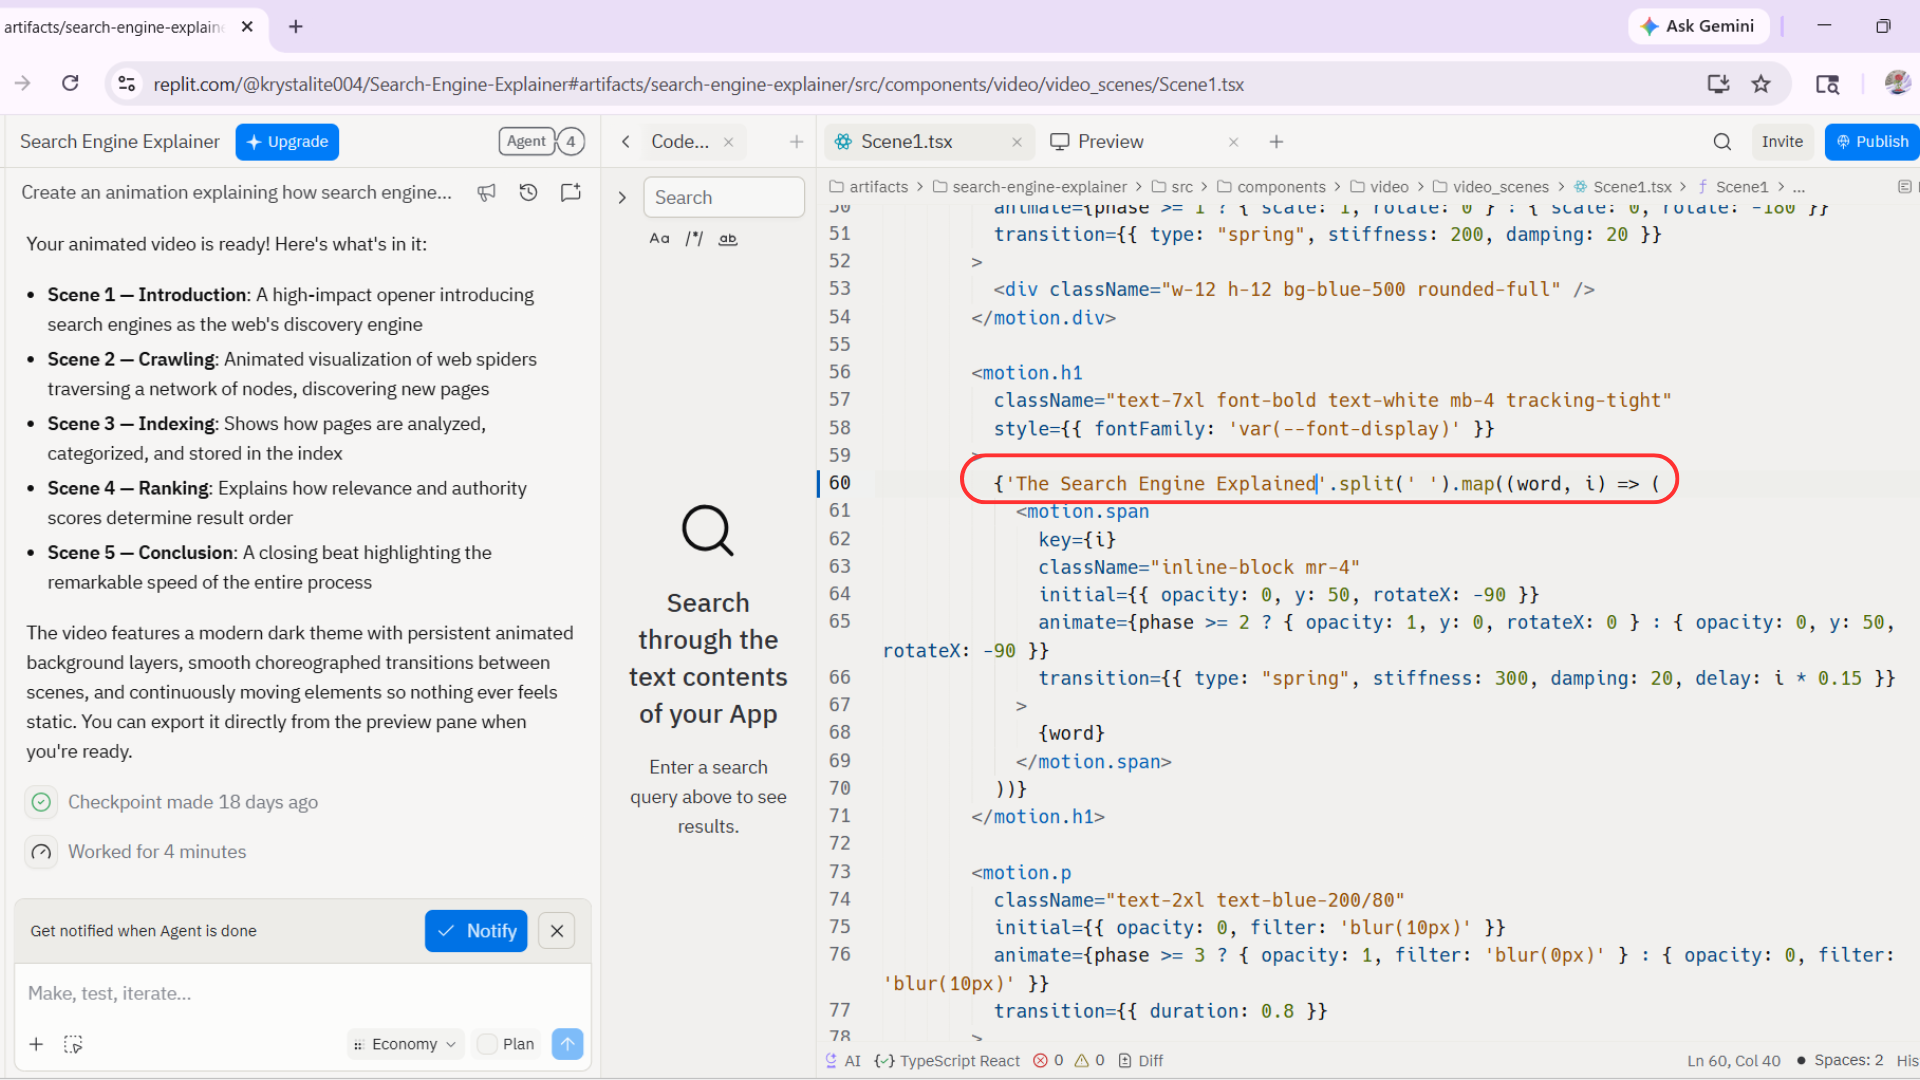Publish the app with the Publish button
1920x1080 pixels.
pos(1872,142)
